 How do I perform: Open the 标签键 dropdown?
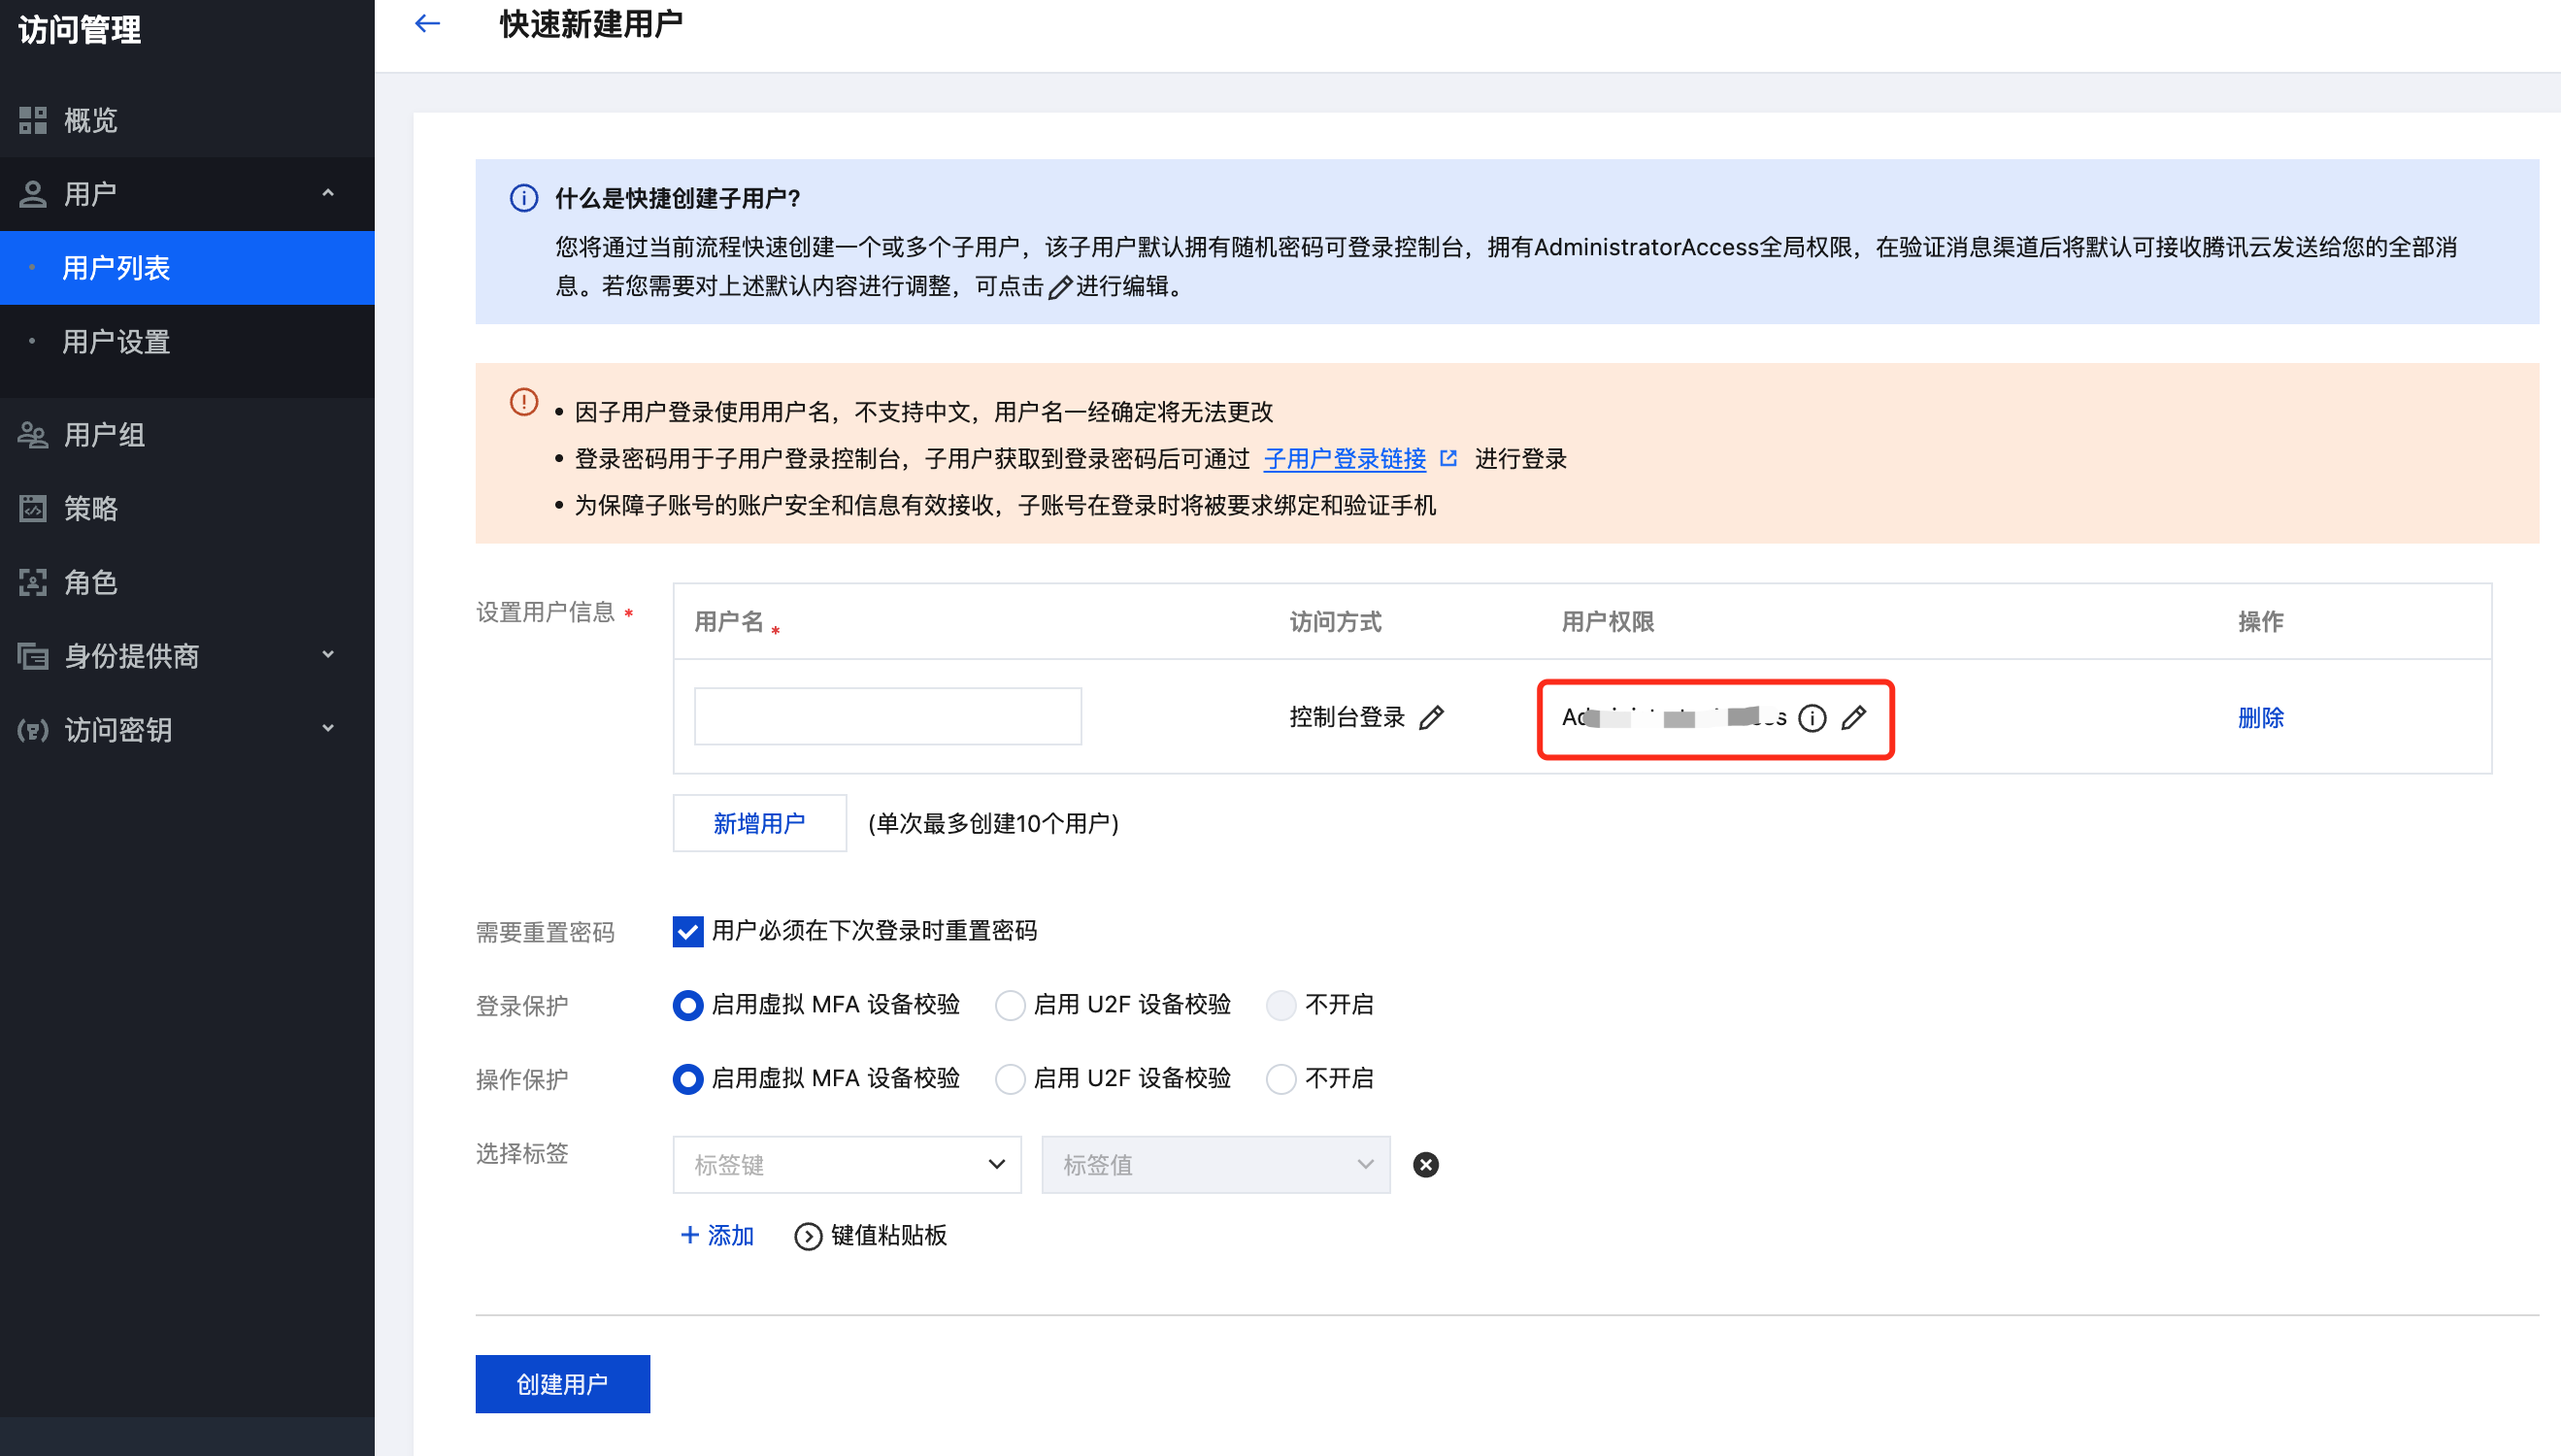tap(847, 1164)
